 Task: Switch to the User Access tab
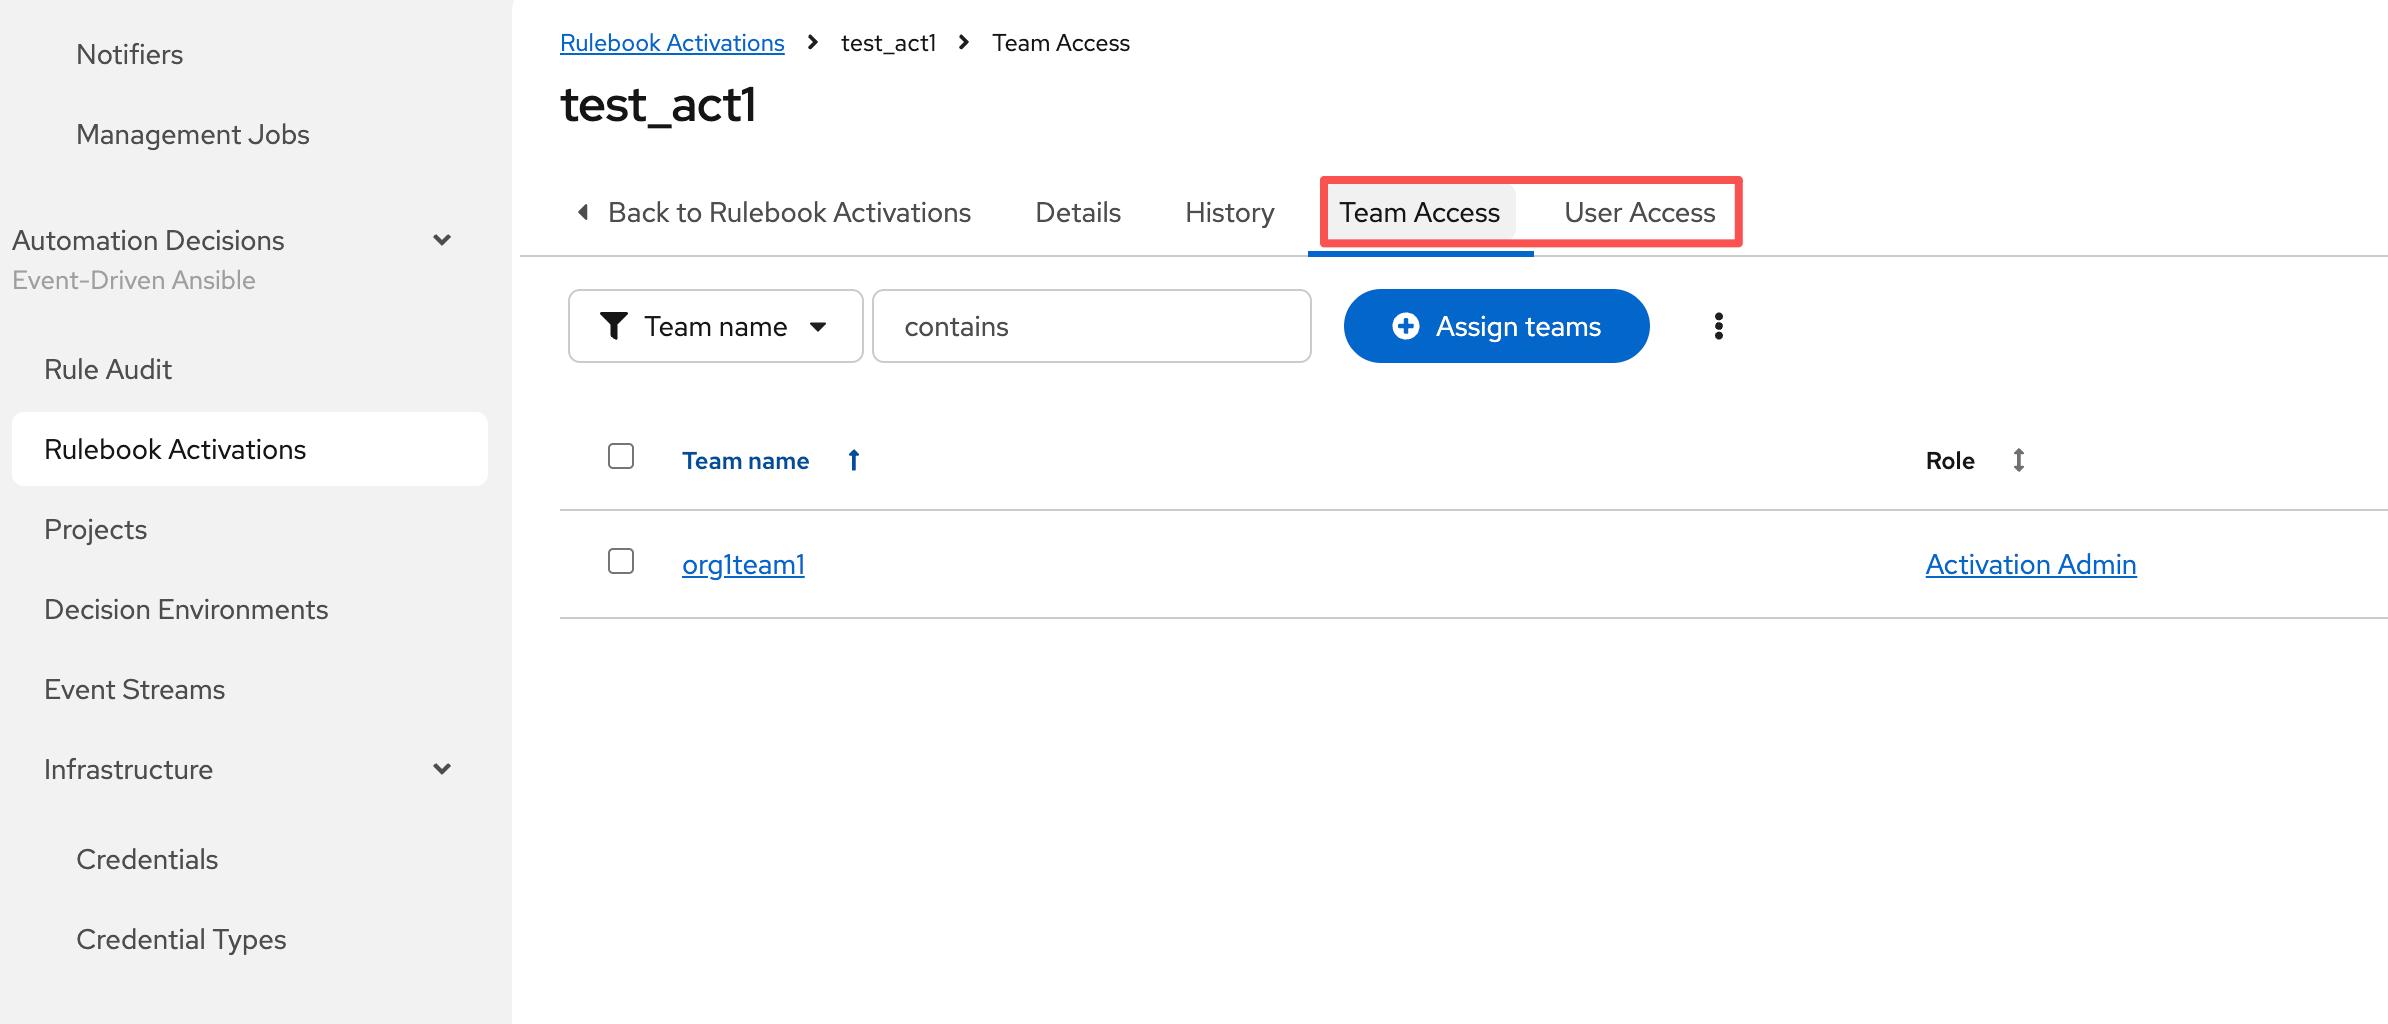pyautogui.click(x=1639, y=212)
